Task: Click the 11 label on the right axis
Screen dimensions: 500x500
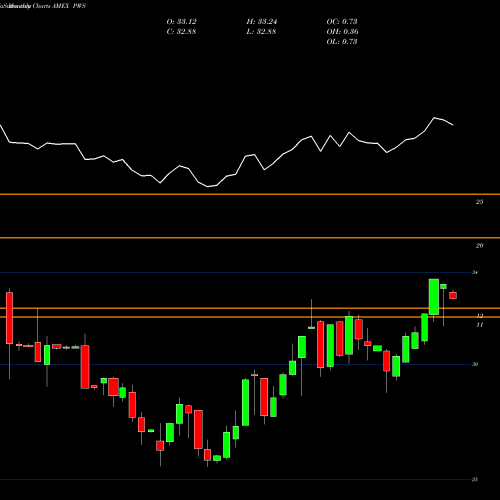Action: [x=479, y=325]
